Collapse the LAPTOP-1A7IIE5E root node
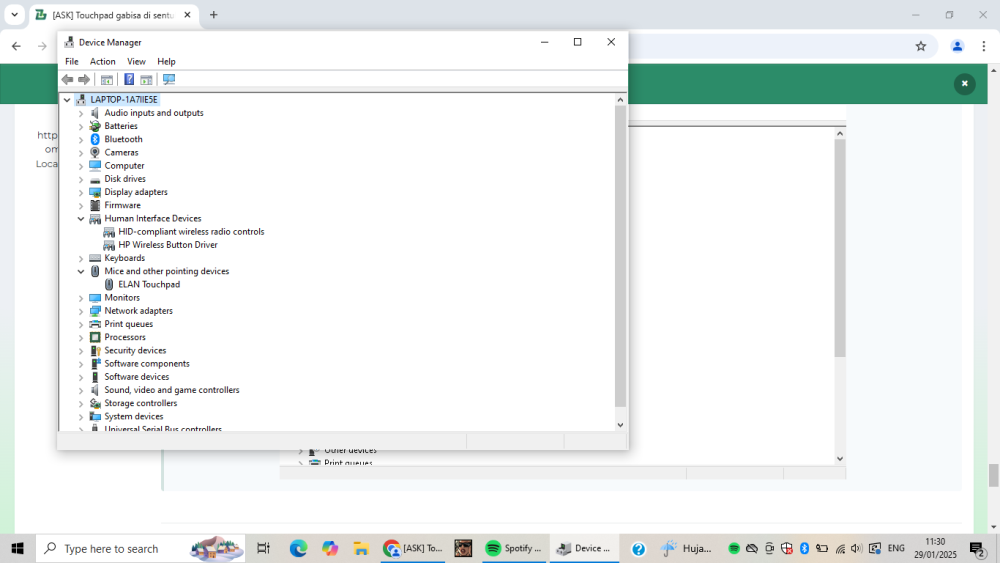Screen dimensions: 1000x563 click(x=67, y=100)
